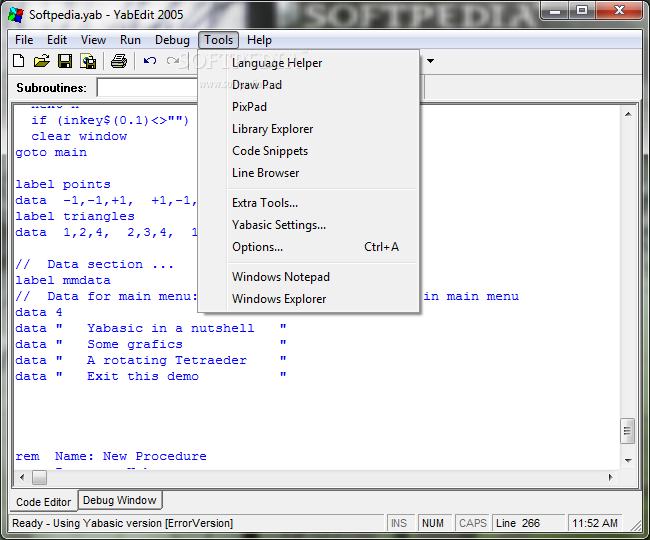Click the INS status bar indicator

click(399, 523)
